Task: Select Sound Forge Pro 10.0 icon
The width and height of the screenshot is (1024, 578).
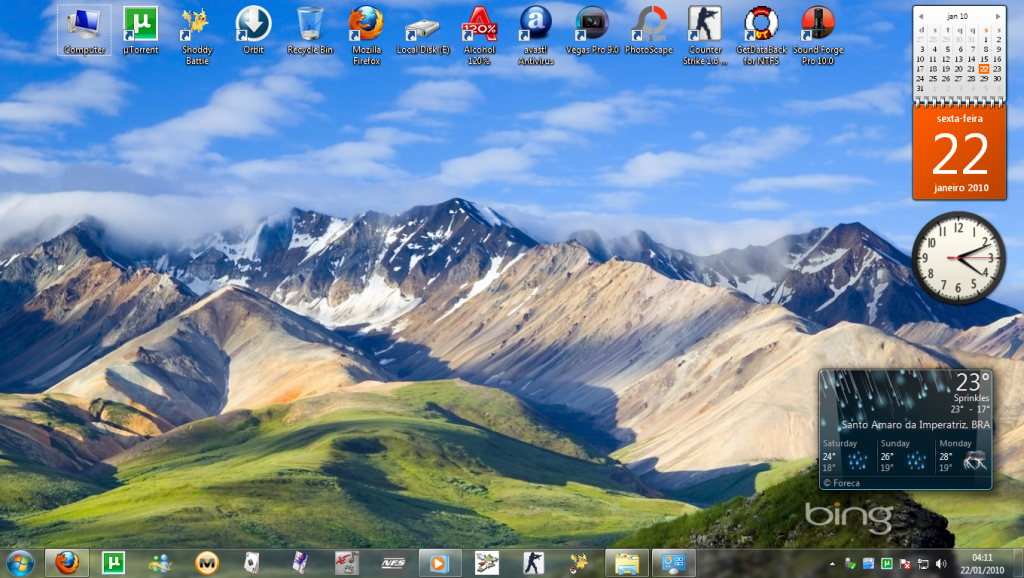Action: [818, 24]
